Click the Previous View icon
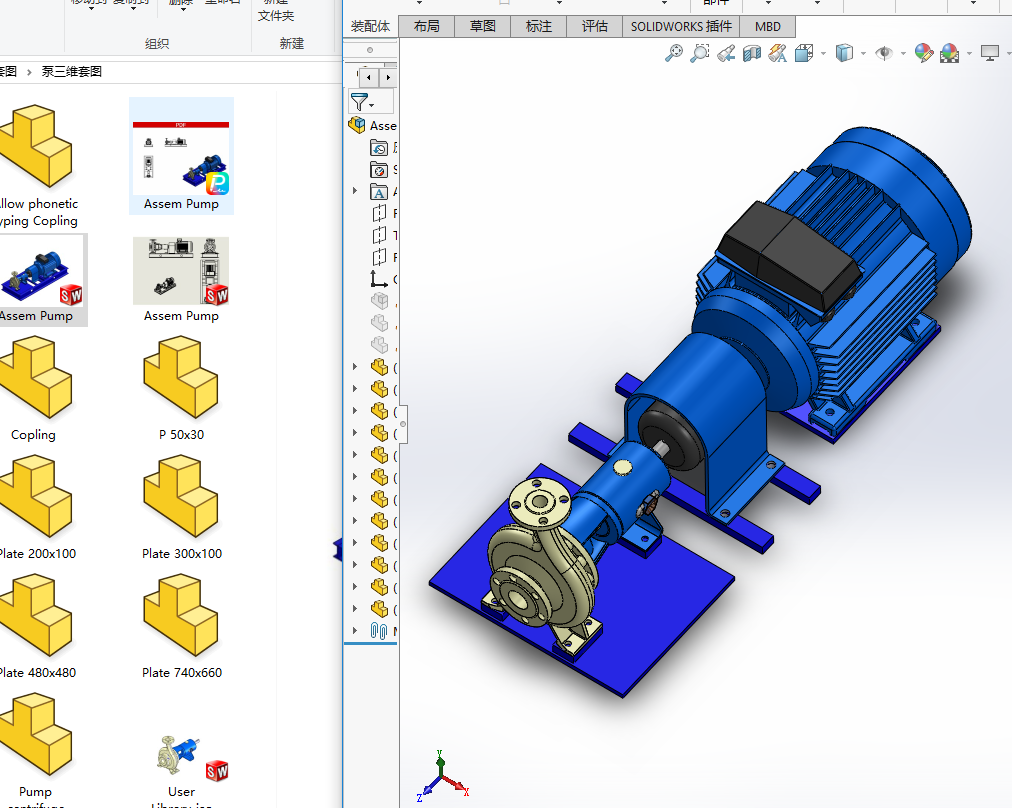1012x808 pixels. point(726,53)
